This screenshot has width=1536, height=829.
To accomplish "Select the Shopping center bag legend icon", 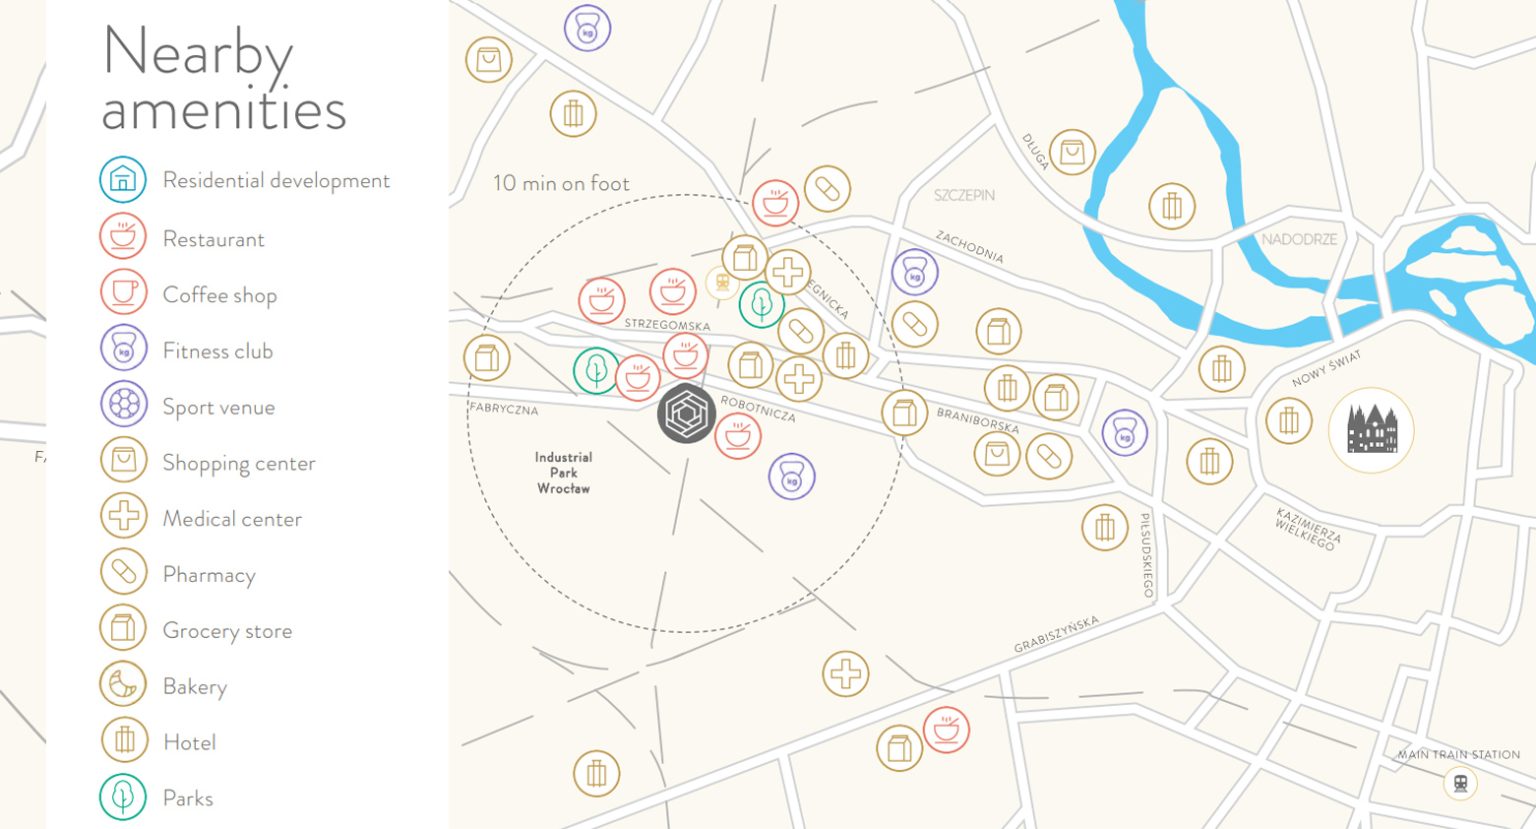I will 123,460.
